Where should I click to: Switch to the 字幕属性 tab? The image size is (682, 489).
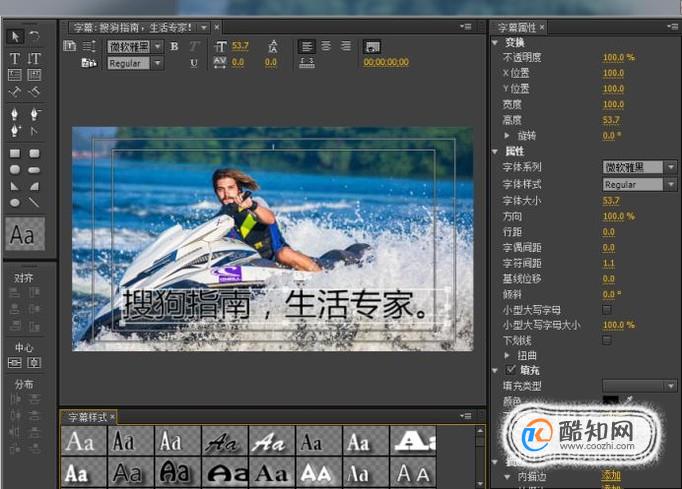517,28
